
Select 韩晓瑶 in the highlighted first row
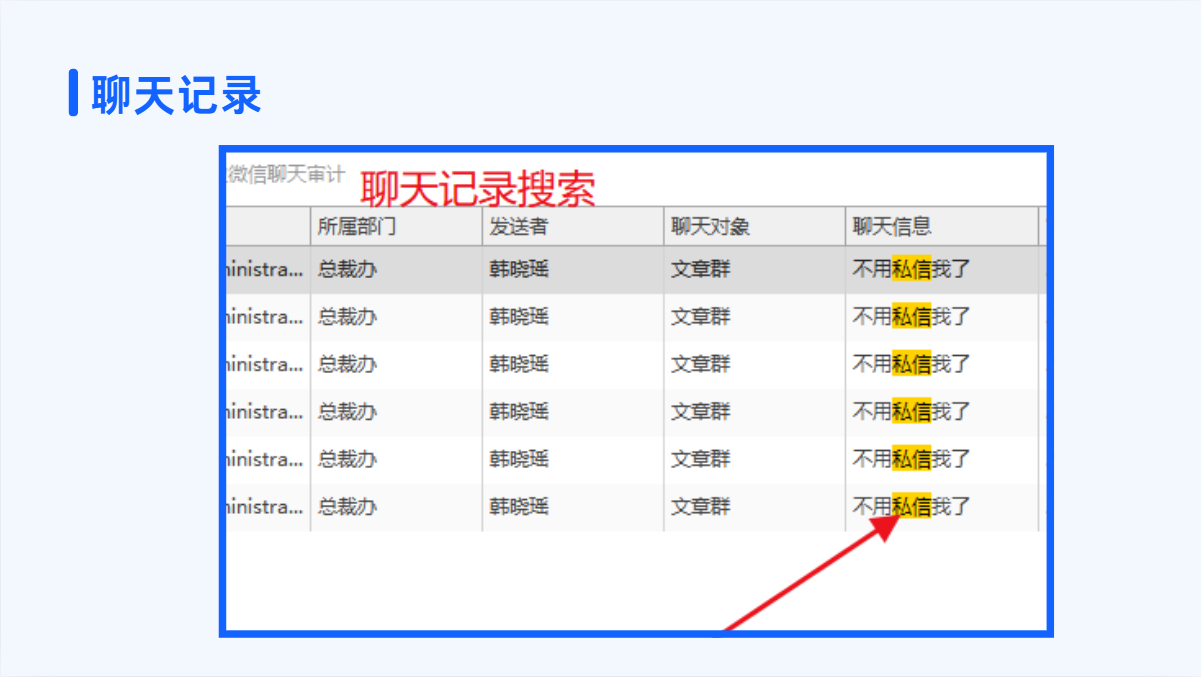click(518, 269)
